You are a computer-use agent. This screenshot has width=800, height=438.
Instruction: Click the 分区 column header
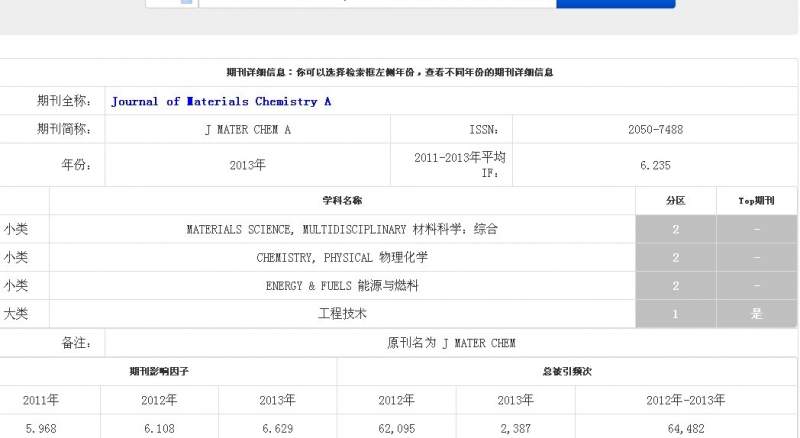676,201
